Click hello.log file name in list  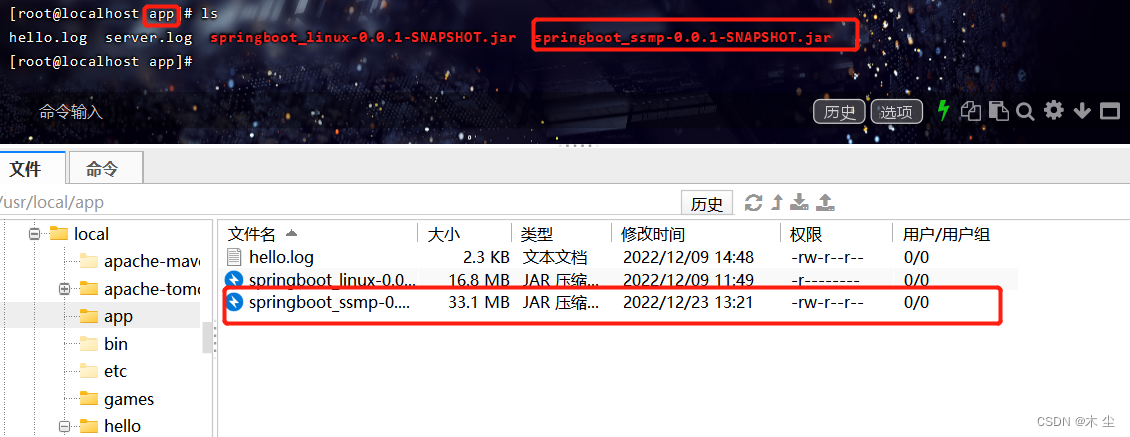pos(281,257)
